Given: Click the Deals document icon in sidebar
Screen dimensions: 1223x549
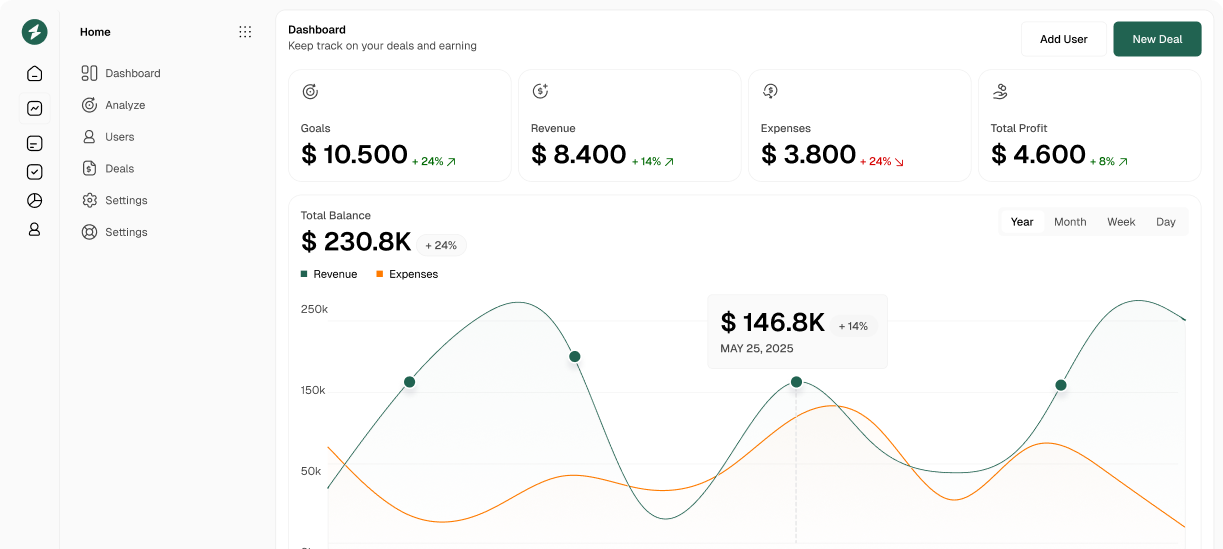Looking at the screenshot, I should (x=89, y=168).
